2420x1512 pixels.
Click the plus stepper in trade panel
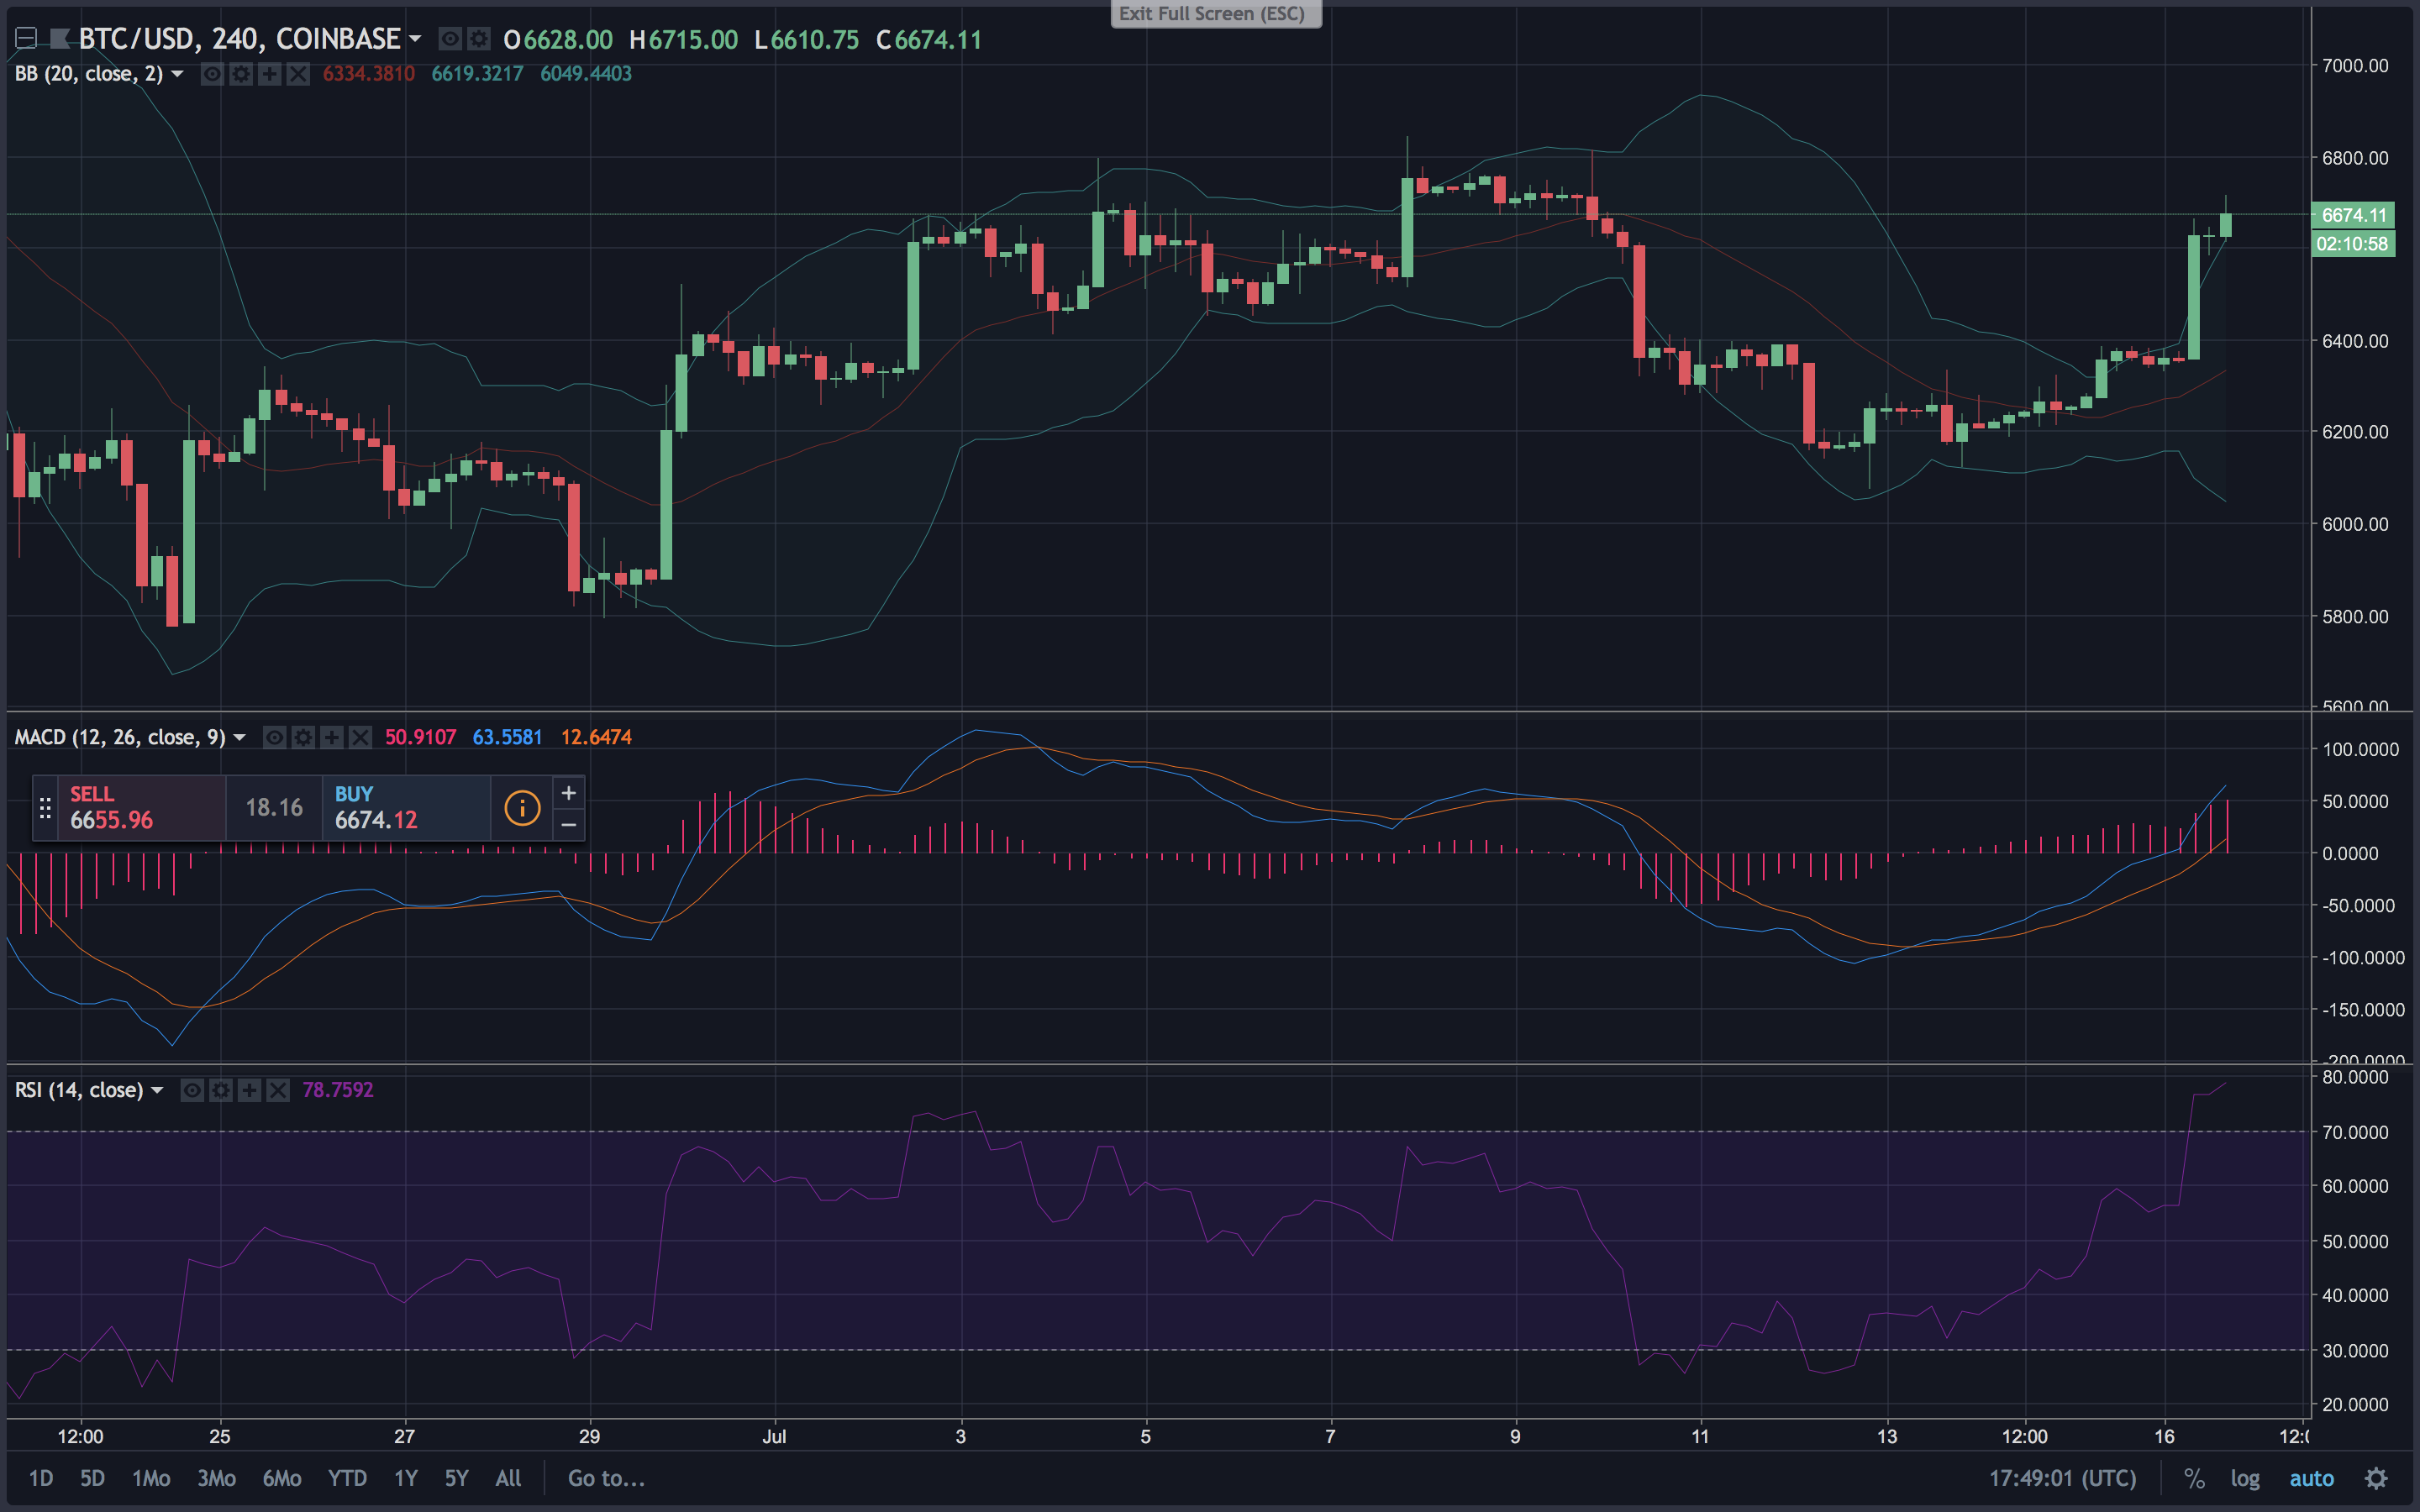(x=568, y=793)
